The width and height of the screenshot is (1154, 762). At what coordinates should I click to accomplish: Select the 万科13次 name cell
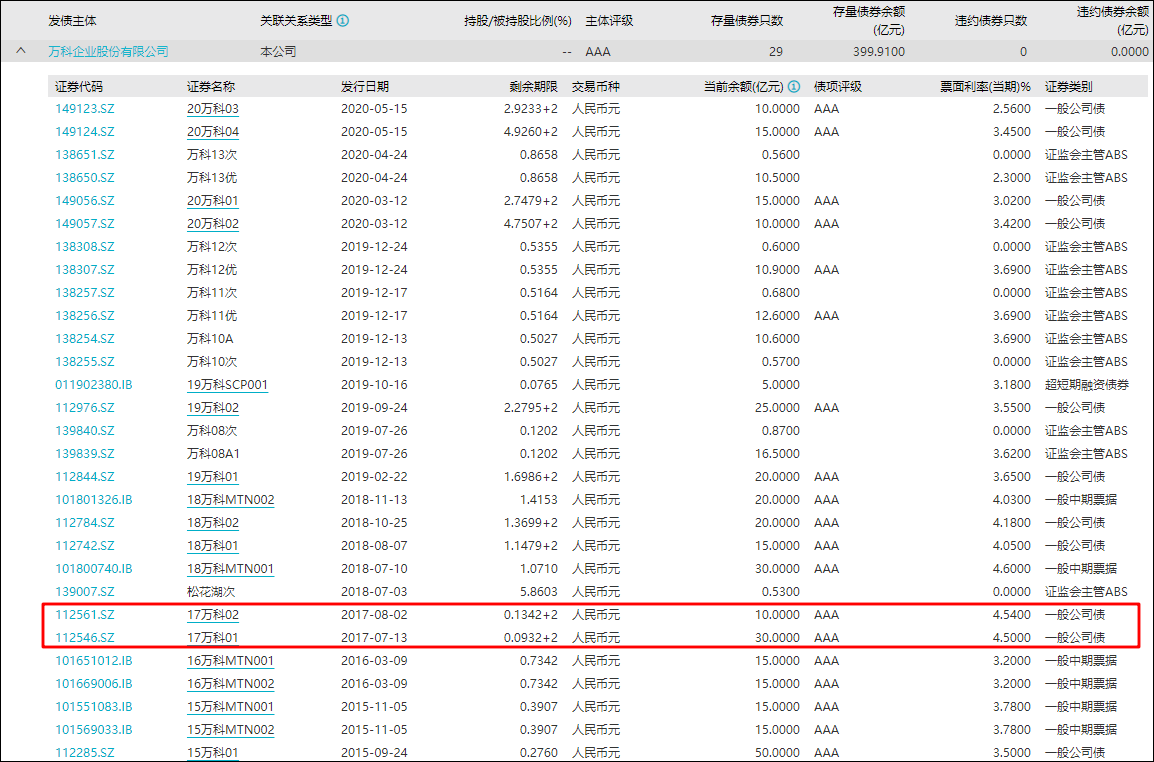click(212, 155)
